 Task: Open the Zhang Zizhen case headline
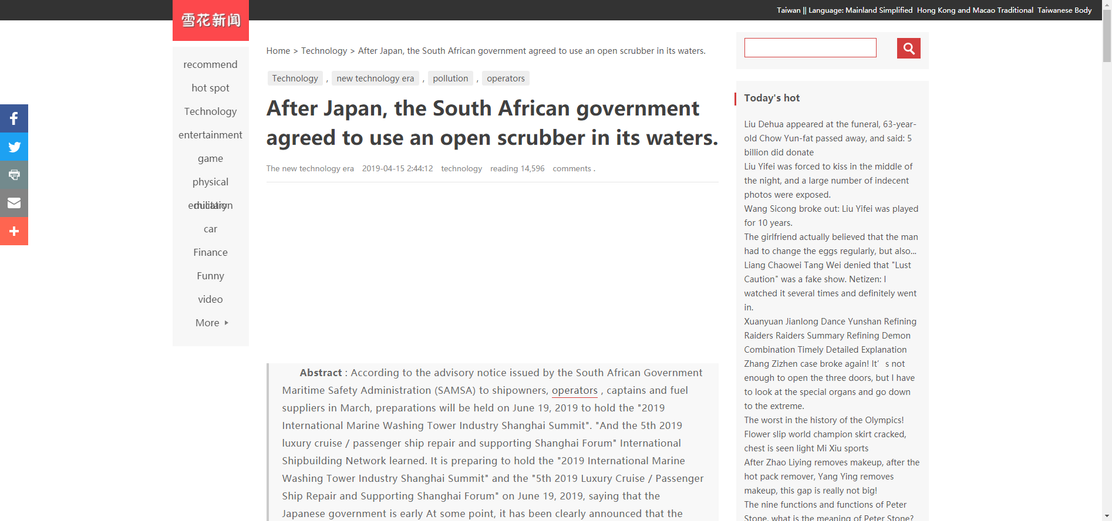pos(830,385)
